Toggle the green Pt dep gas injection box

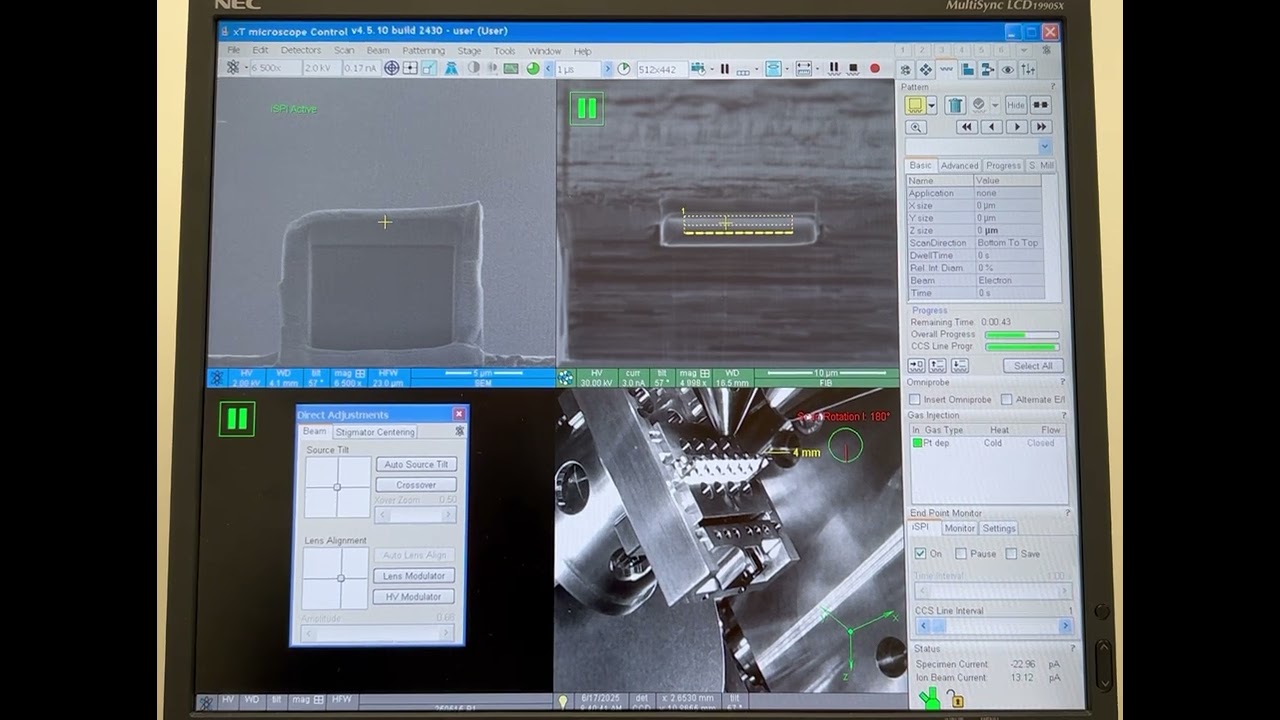(x=917, y=443)
